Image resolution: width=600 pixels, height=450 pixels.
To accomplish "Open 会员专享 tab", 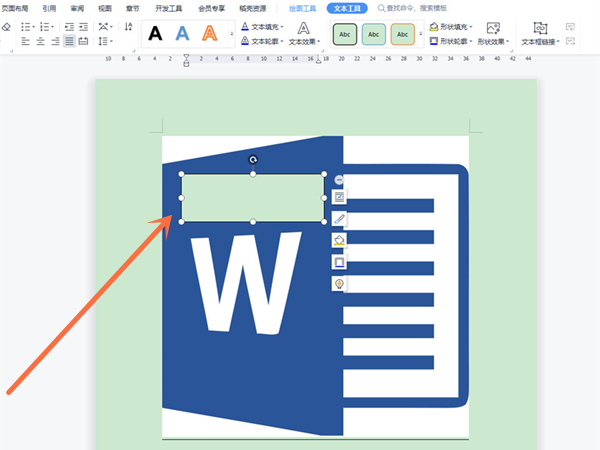I will [x=212, y=8].
